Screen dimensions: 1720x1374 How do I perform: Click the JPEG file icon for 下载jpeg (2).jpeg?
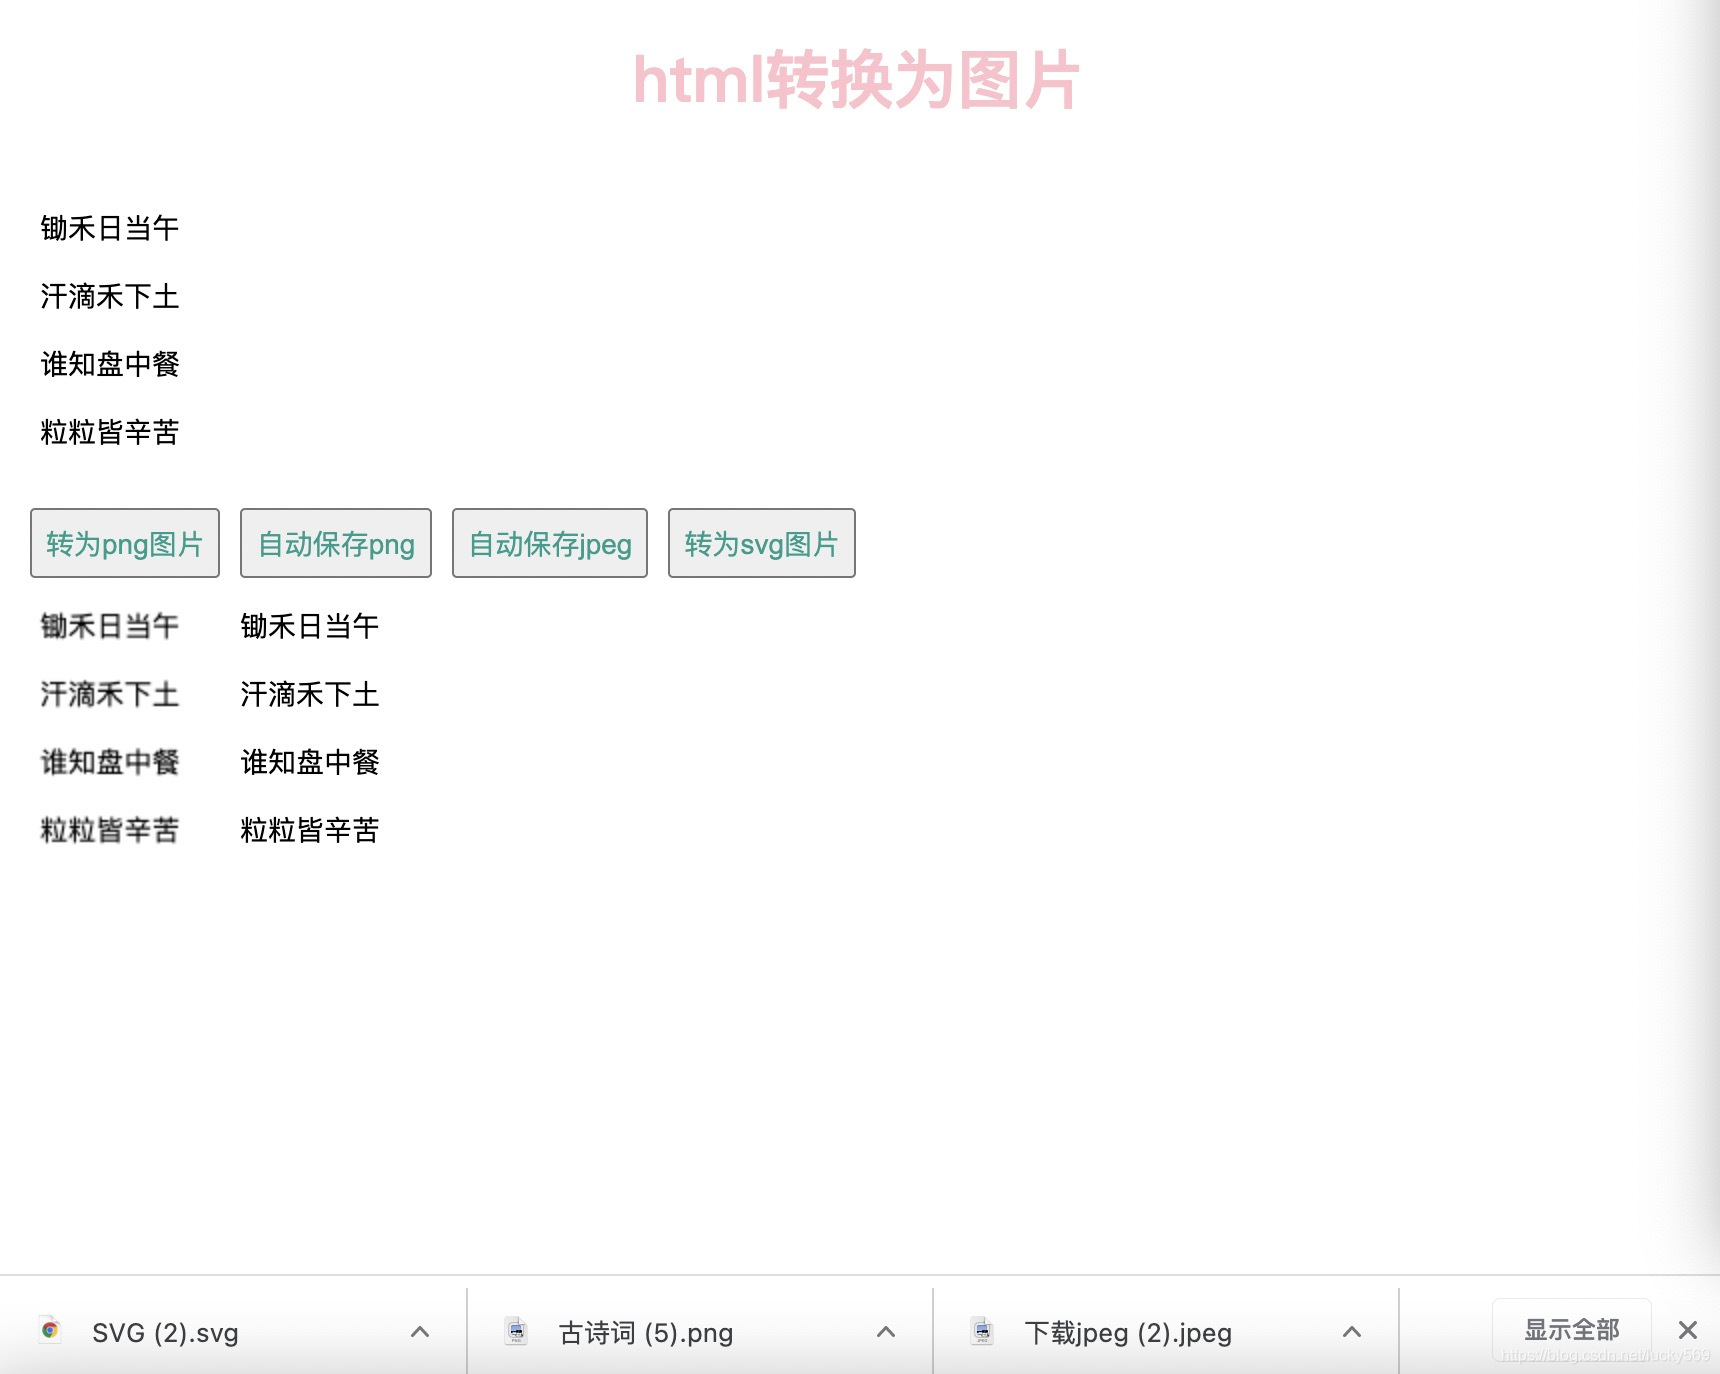[983, 1332]
